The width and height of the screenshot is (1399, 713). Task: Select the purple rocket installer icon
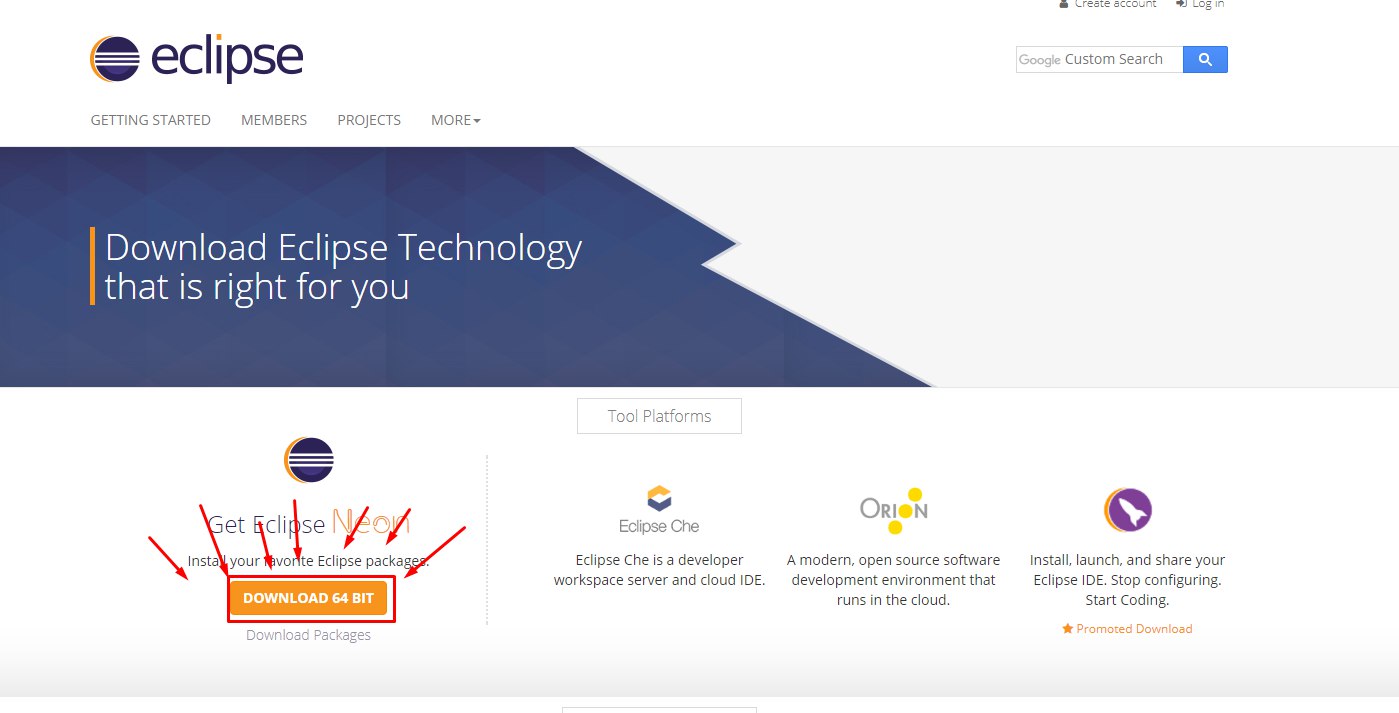click(x=1127, y=510)
